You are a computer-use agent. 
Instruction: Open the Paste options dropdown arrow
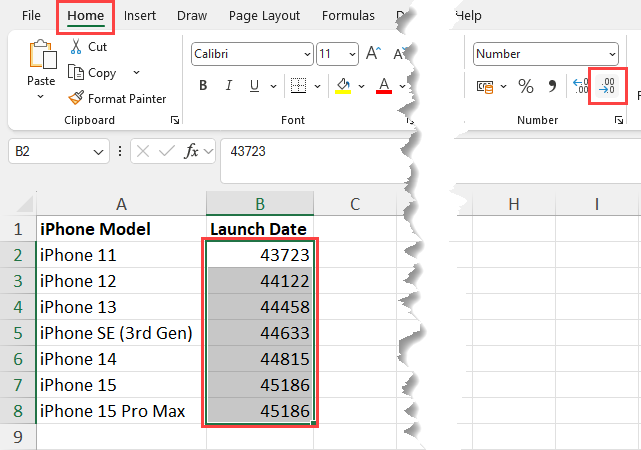[x=40, y=97]
